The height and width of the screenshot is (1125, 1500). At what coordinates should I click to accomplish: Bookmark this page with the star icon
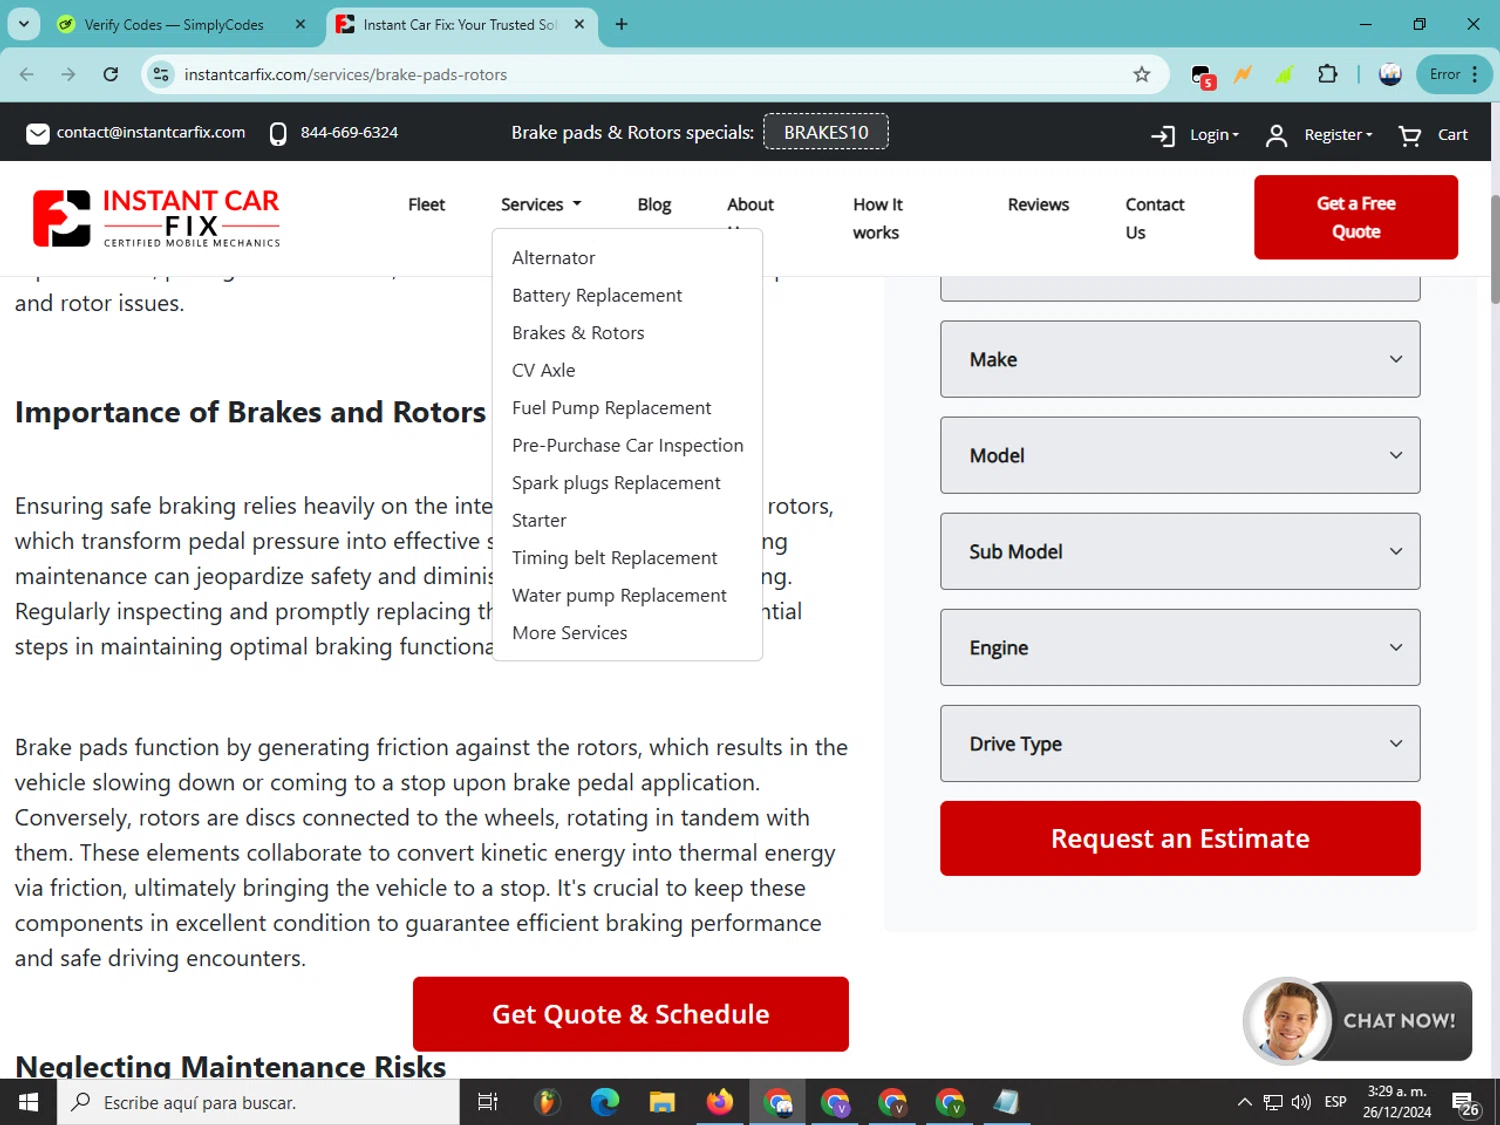(x=1142, y=74)
